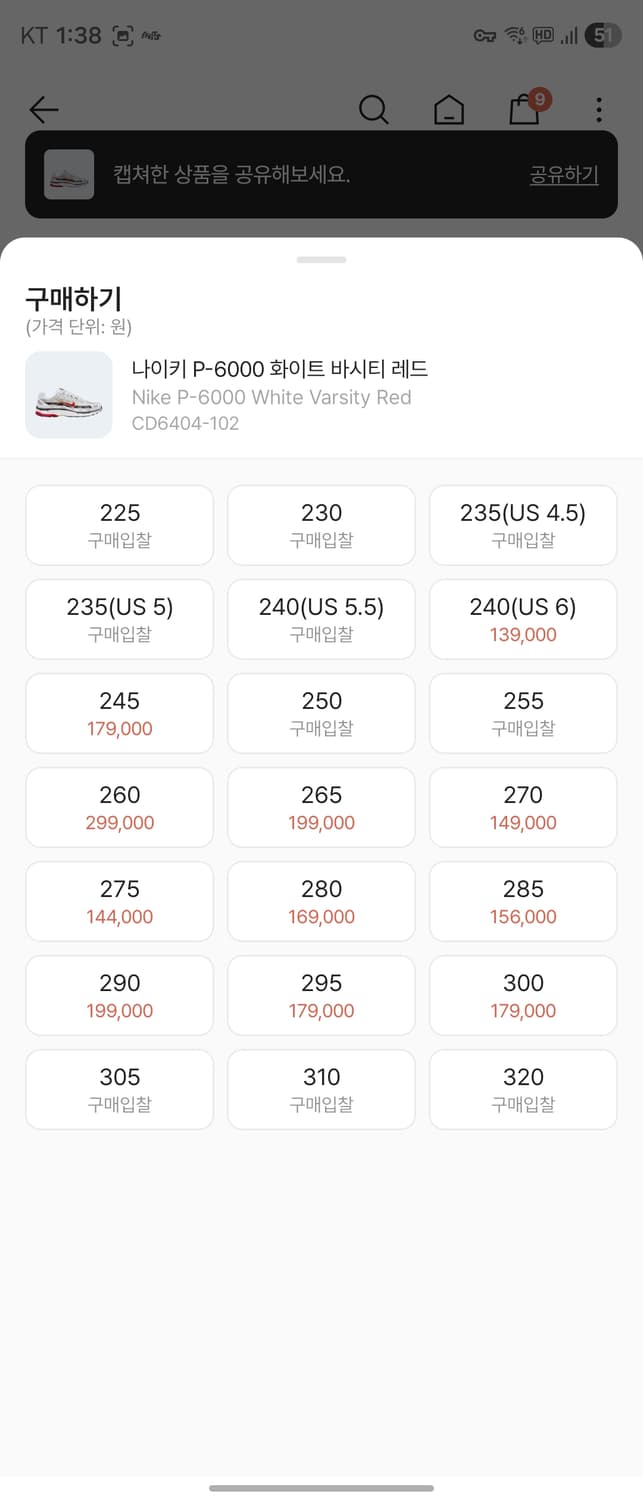Pick size 270 priced 149,000
The image size is (643, 1500).
(x=523, y=807)
